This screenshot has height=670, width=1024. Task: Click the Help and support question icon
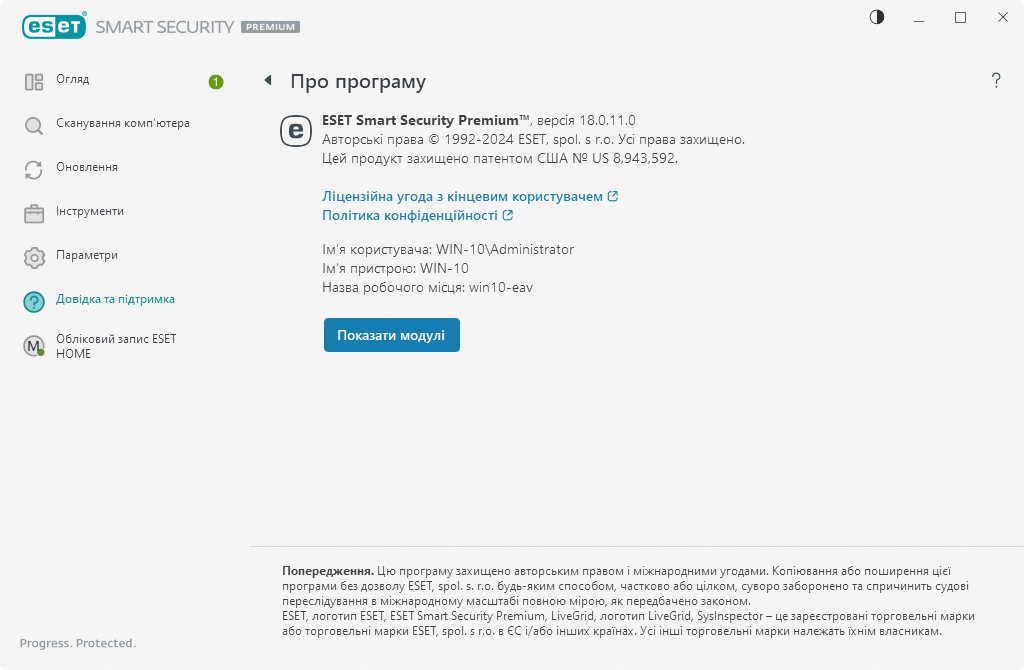[x=34, y=301]
